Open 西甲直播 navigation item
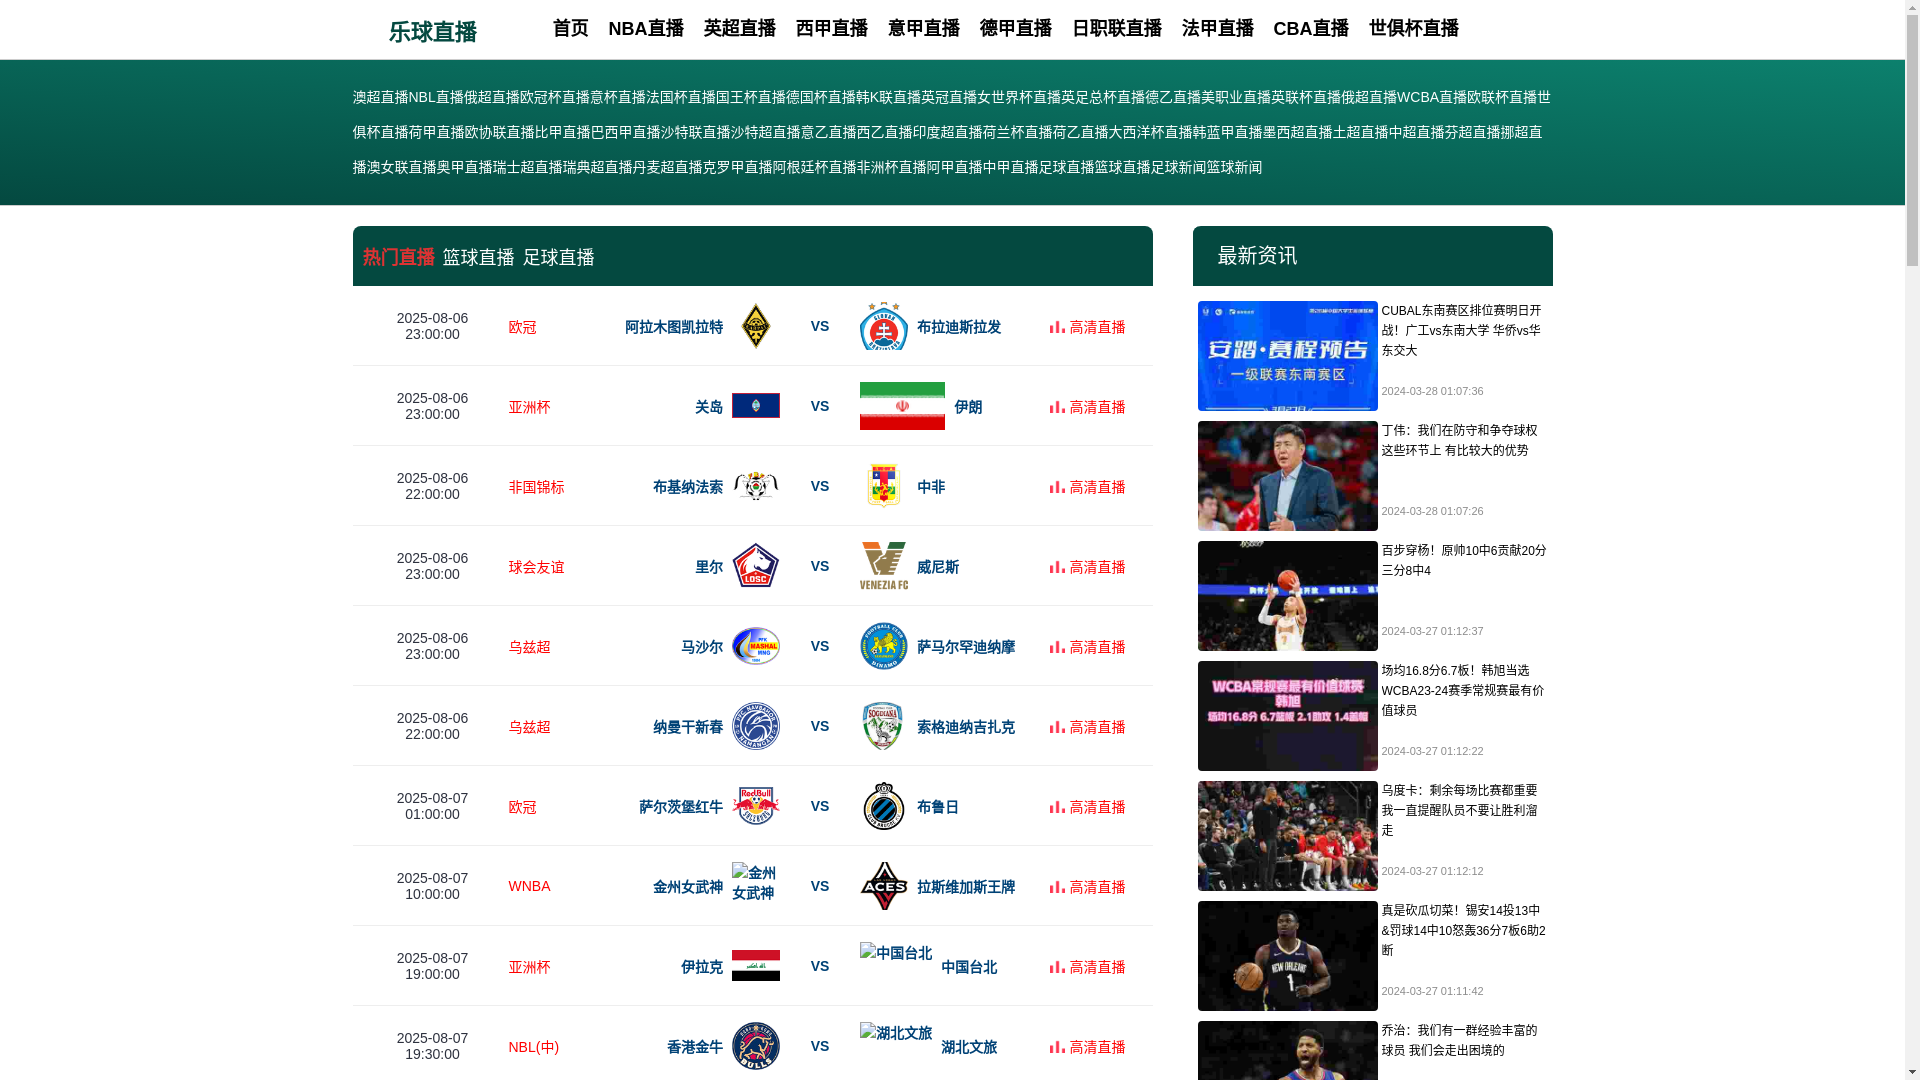The width and height of the screenshot is (1920, 1080). (x=831, y=28)
